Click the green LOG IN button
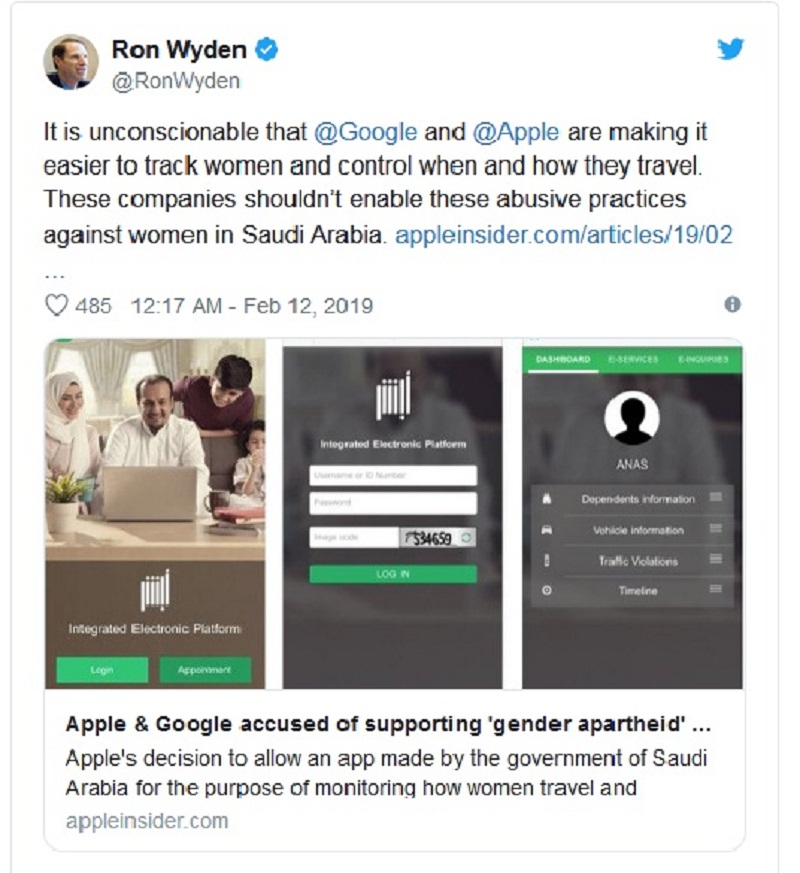 [x=393, y=574]
